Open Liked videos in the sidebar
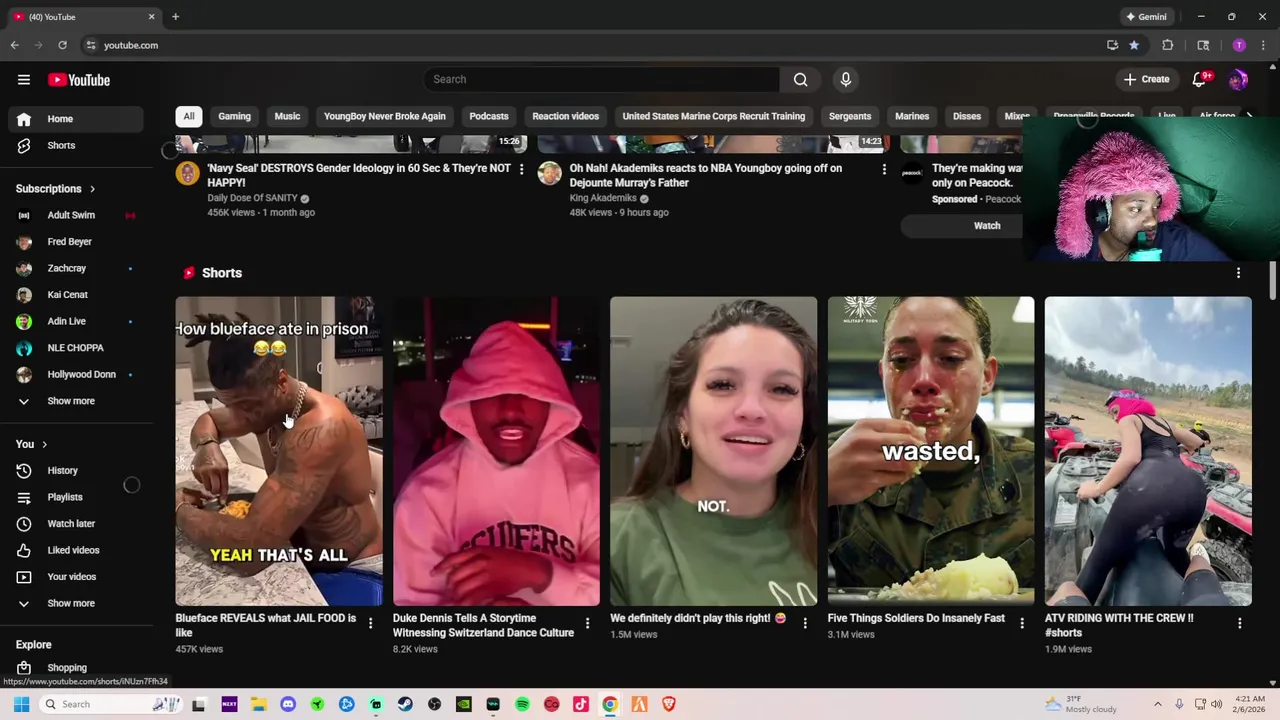Screen dimensions: 1280x720 point(76,550)
